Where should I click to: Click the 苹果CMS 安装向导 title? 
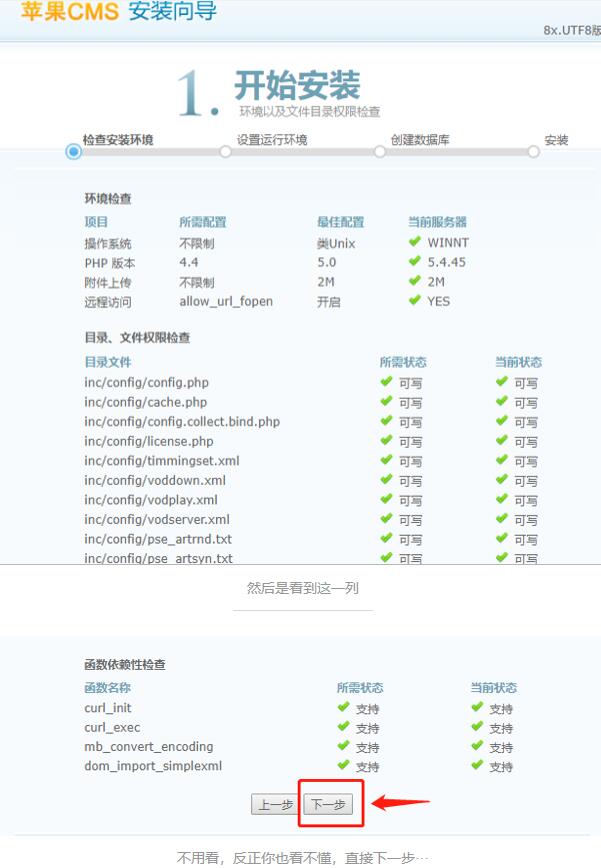tap(118, 11)
